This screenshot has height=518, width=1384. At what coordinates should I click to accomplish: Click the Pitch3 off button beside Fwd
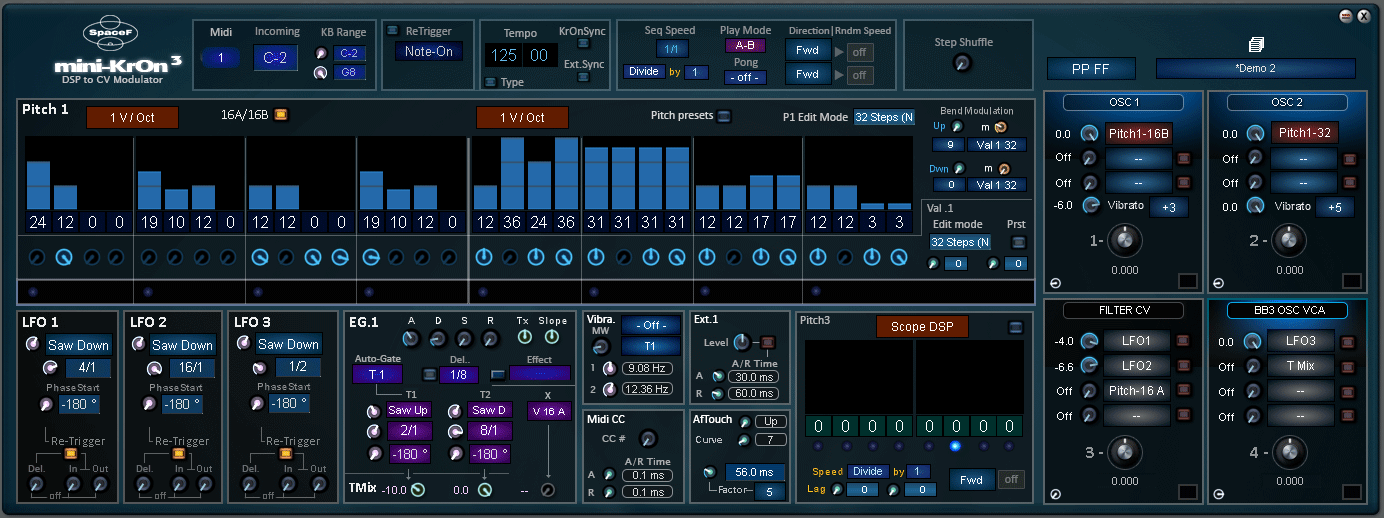tap(1010, 480)
